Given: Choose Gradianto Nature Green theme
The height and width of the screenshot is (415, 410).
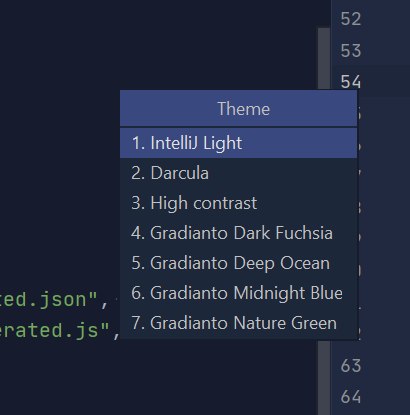Looking at the screenshot, I should pyautogui.click(x=238, y=323).
